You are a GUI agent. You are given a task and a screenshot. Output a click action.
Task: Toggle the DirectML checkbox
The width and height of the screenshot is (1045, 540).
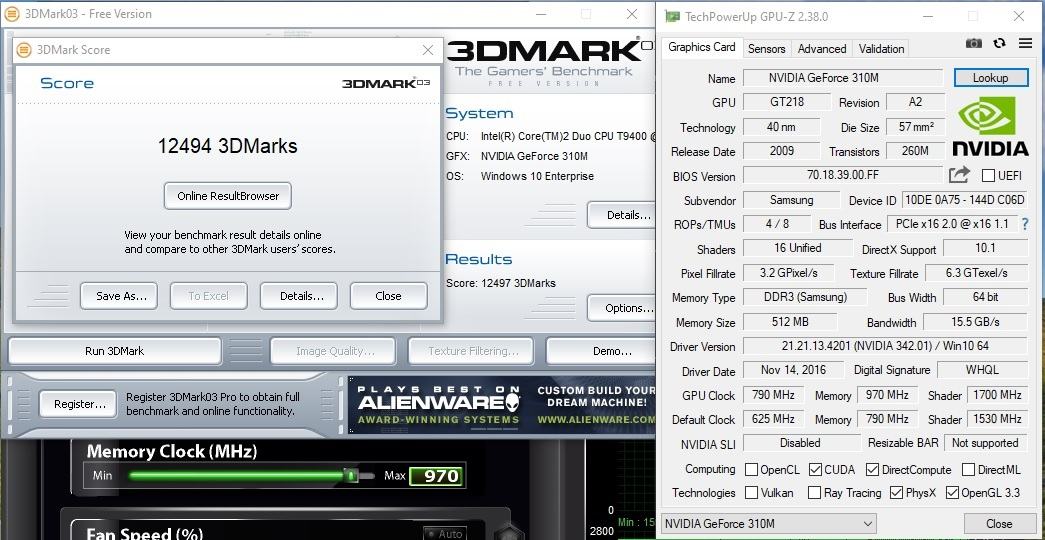[x=968, y=470]
